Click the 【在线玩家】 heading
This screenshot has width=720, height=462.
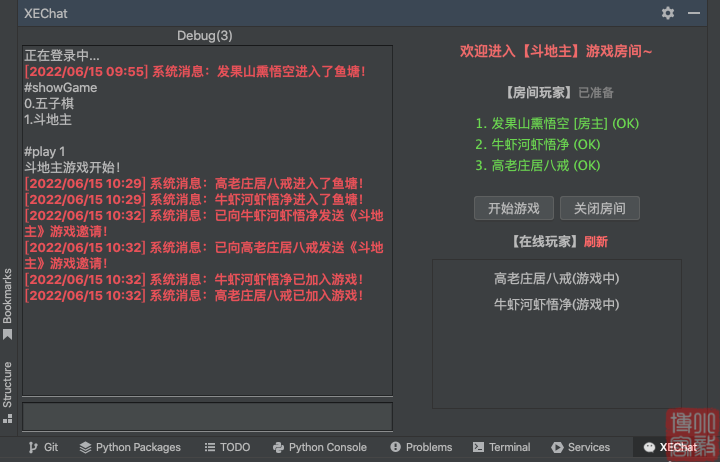545,242
